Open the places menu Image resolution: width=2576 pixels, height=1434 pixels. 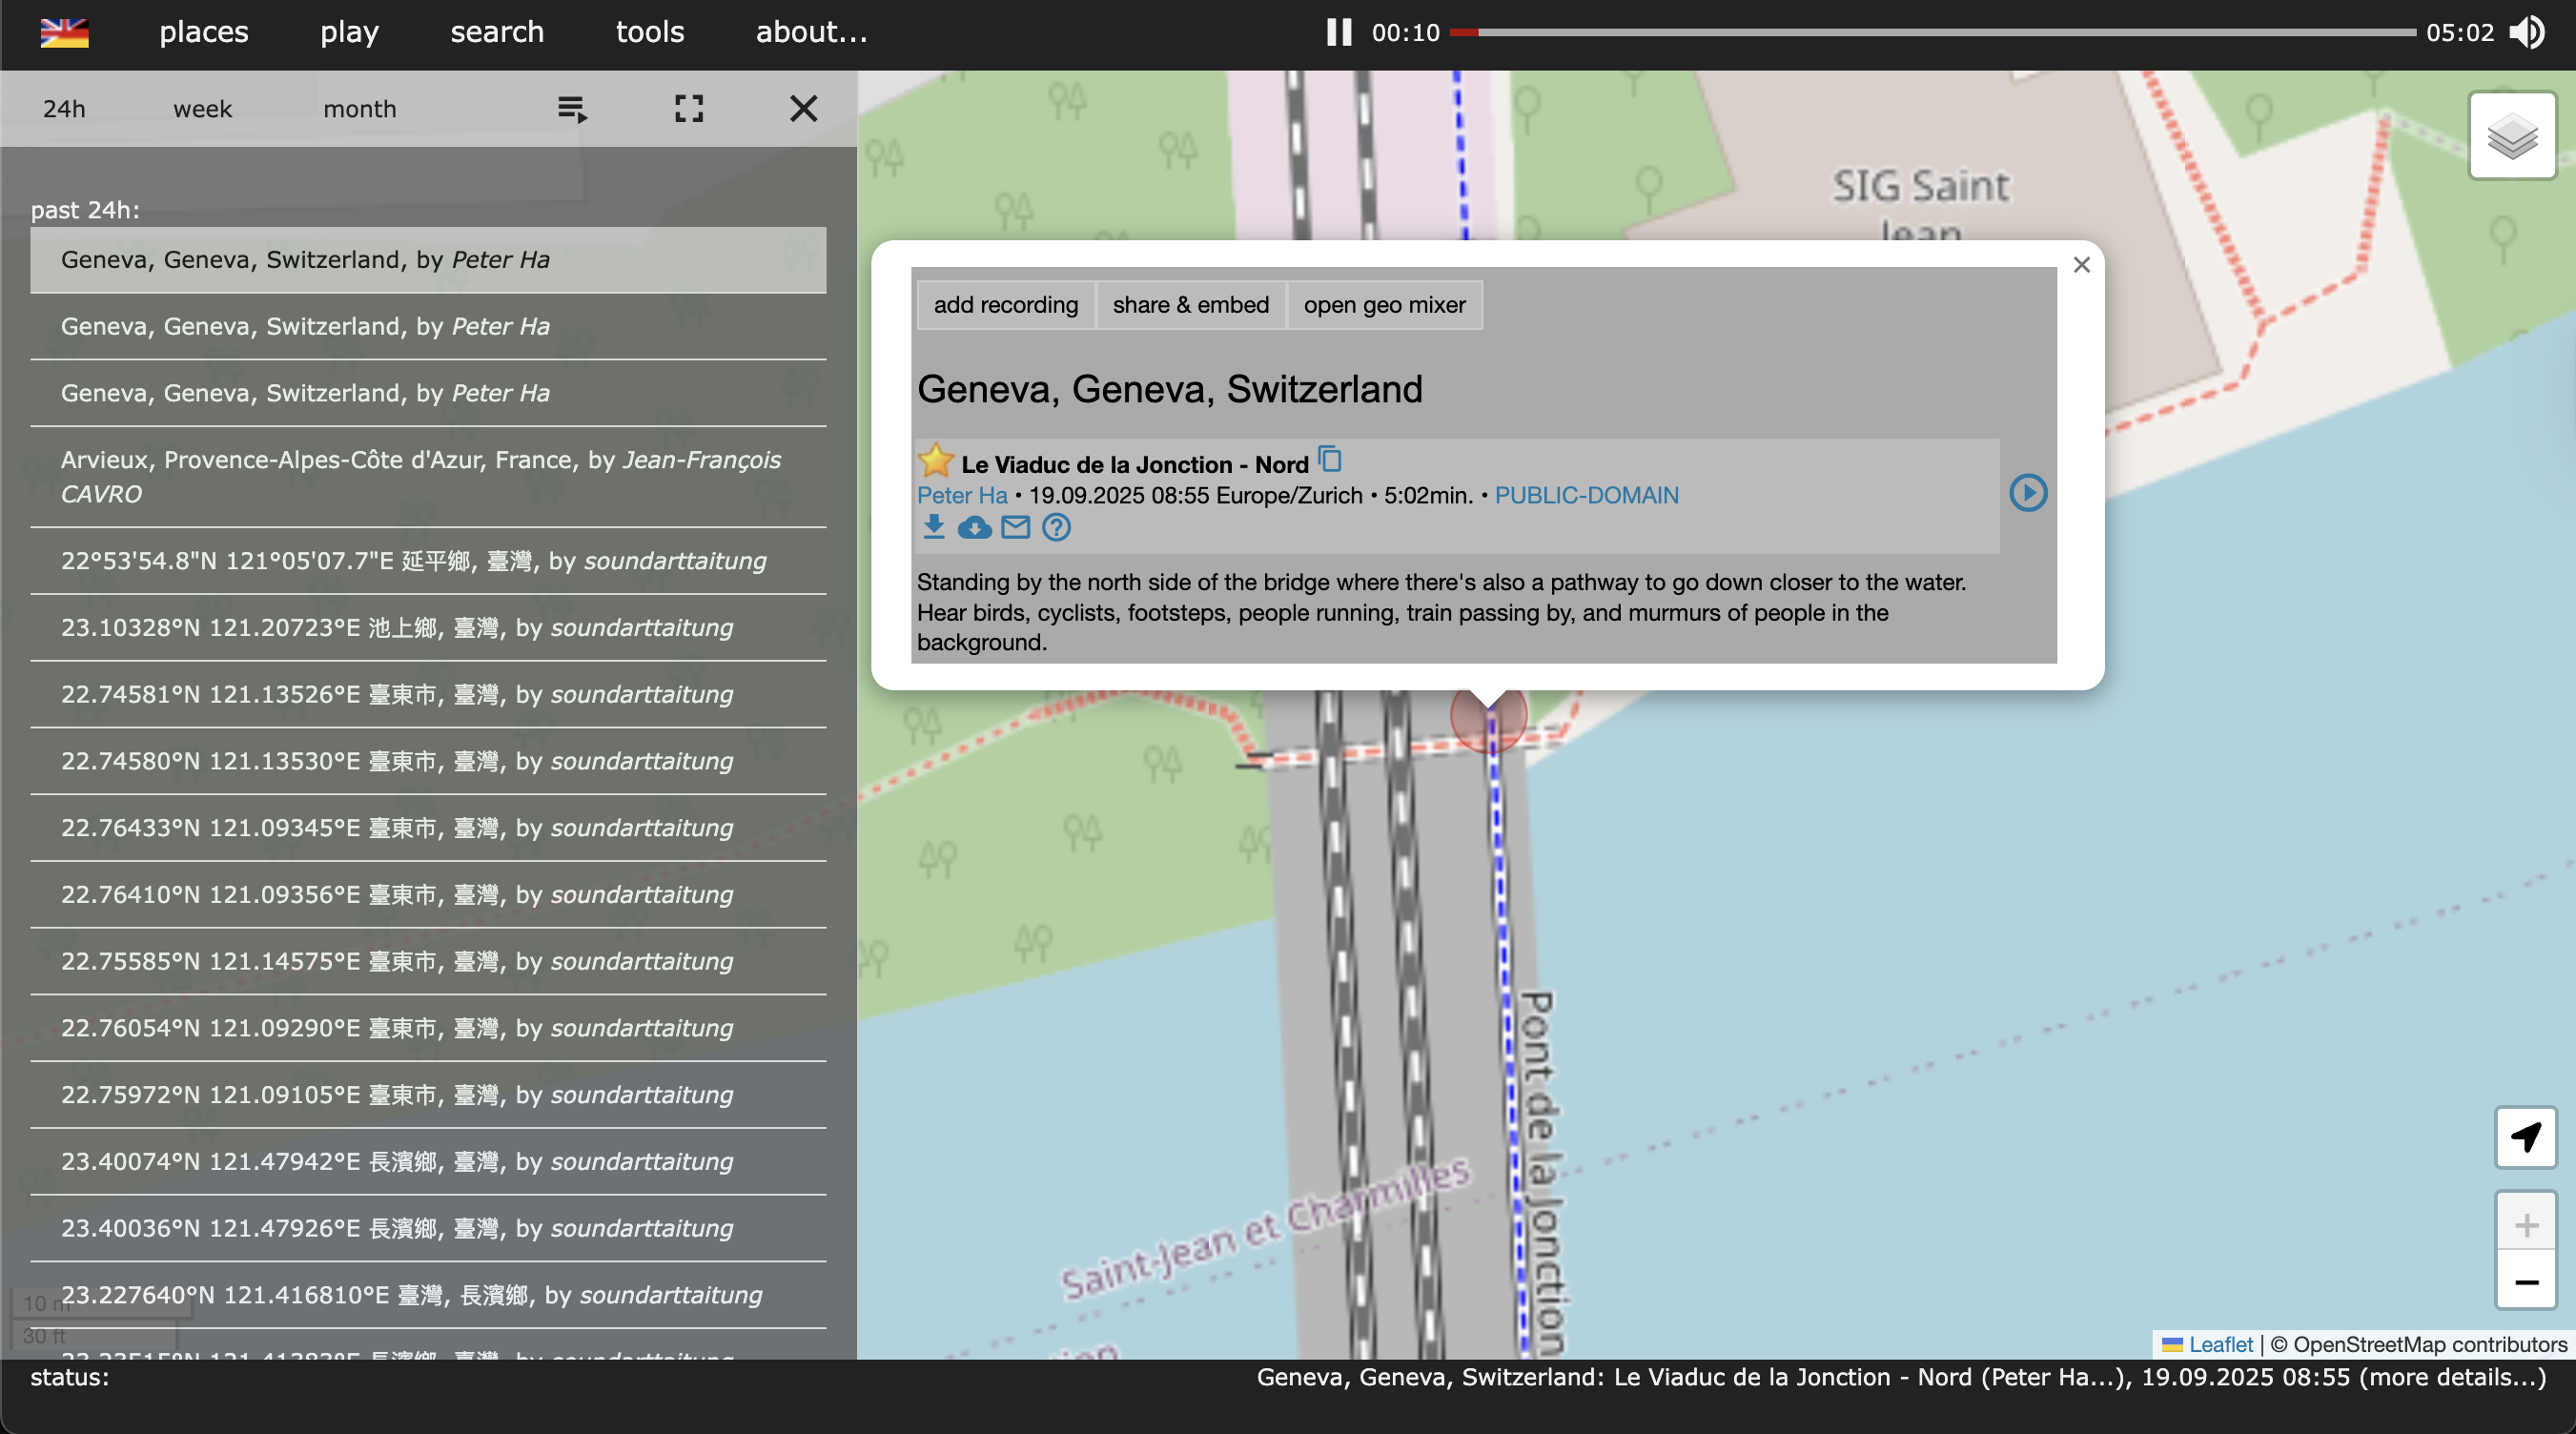204,32
